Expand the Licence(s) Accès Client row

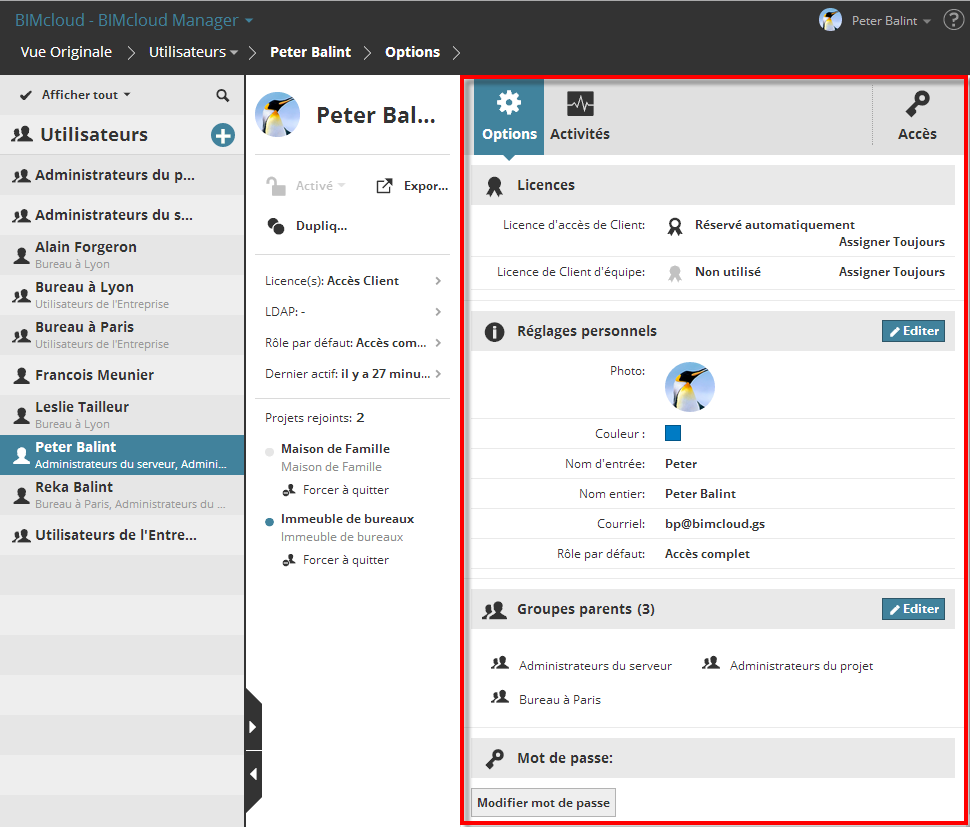click(x=353, y=281)
